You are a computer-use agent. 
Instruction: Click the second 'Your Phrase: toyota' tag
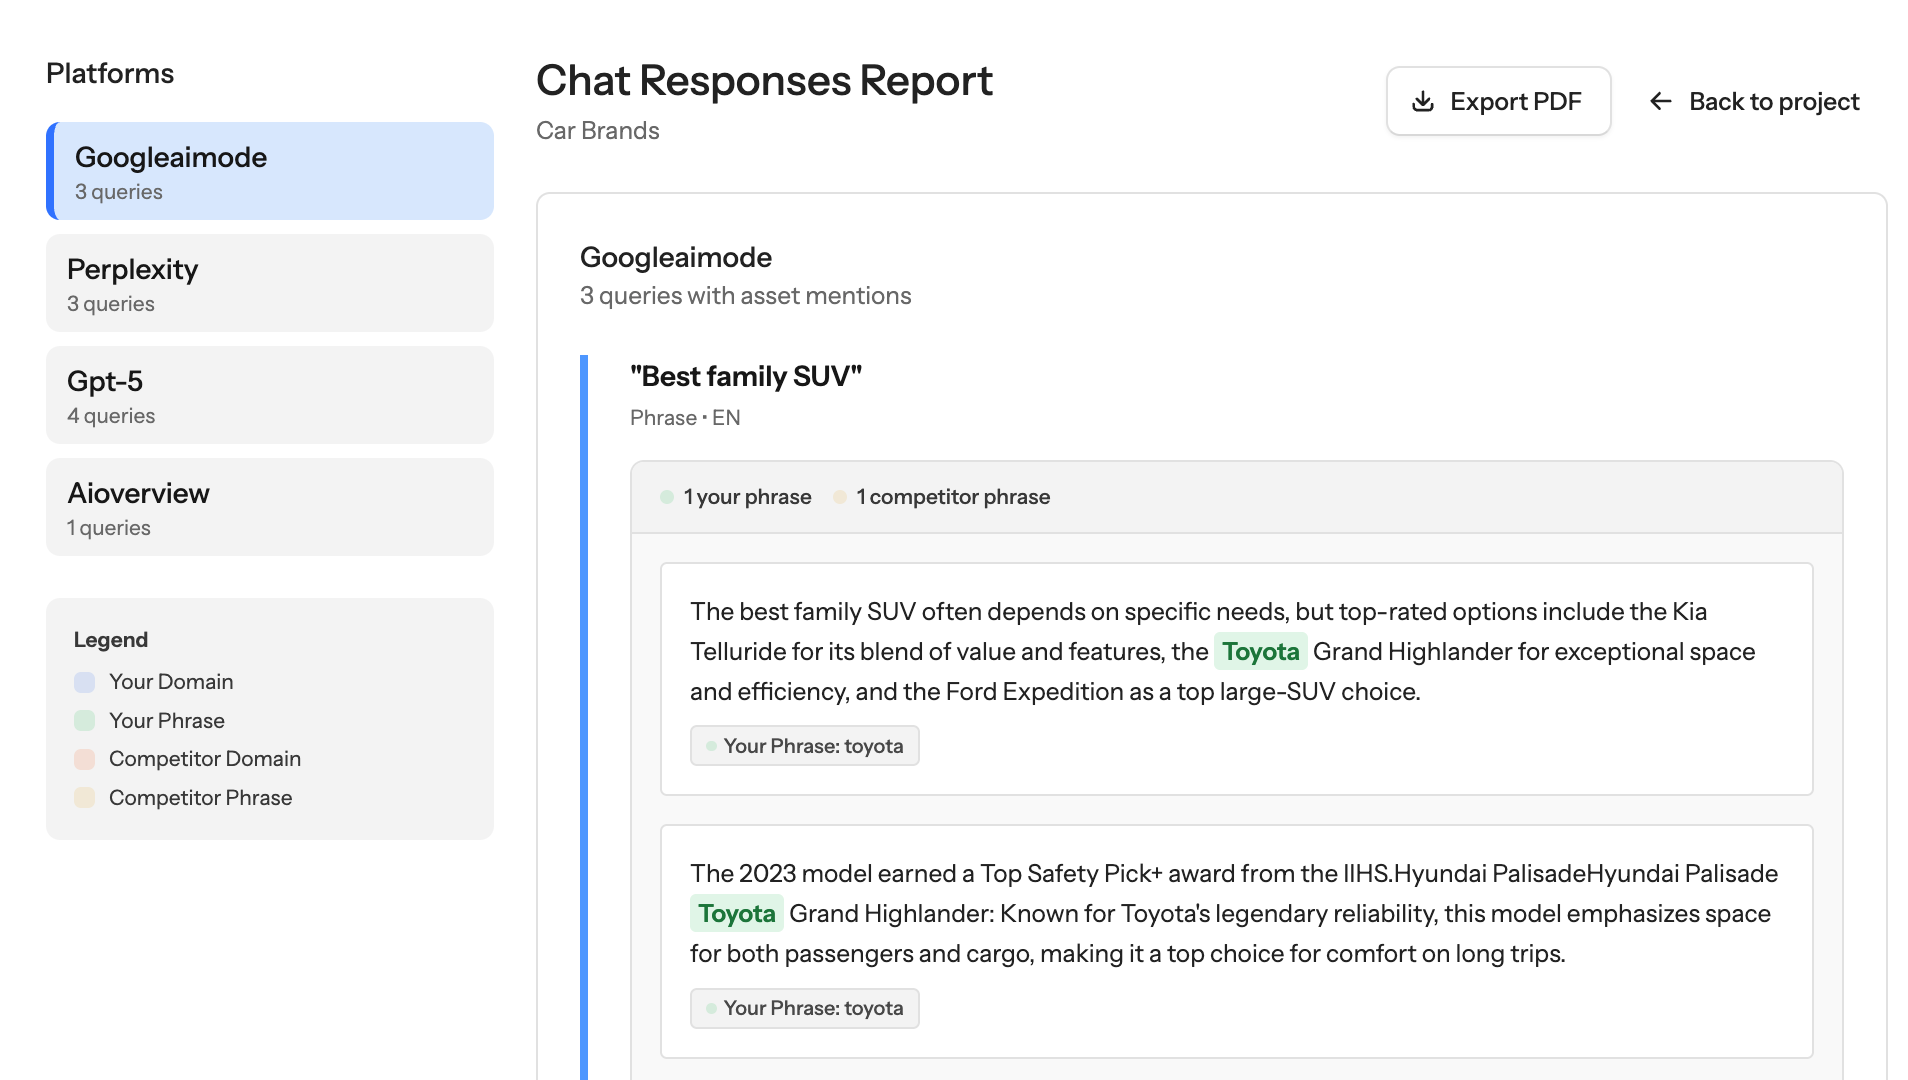(804, 1008)
